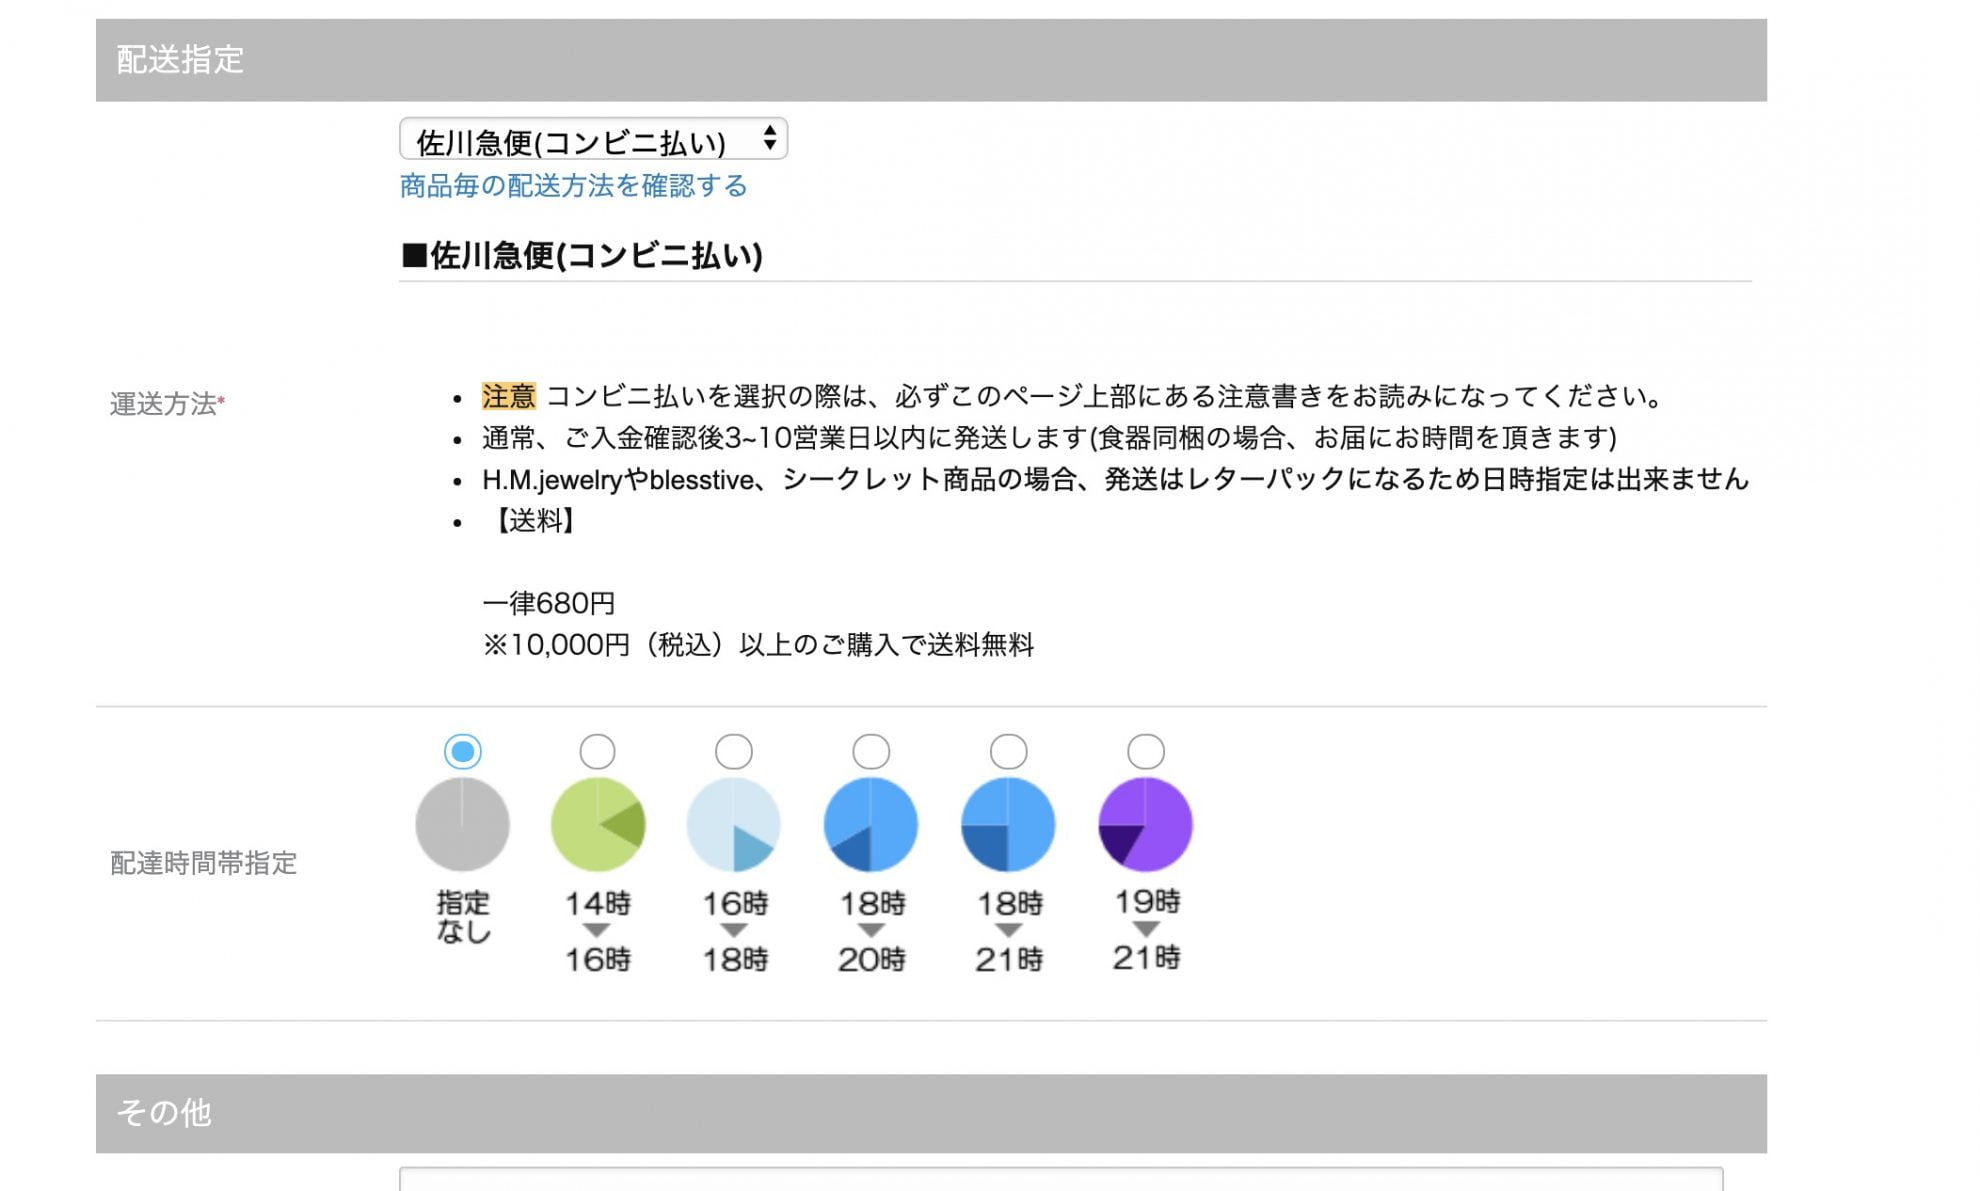Open the 商品毎の配送方法を確認する link
Screen dimensions: 1980x1191
[x=573, y=186]
